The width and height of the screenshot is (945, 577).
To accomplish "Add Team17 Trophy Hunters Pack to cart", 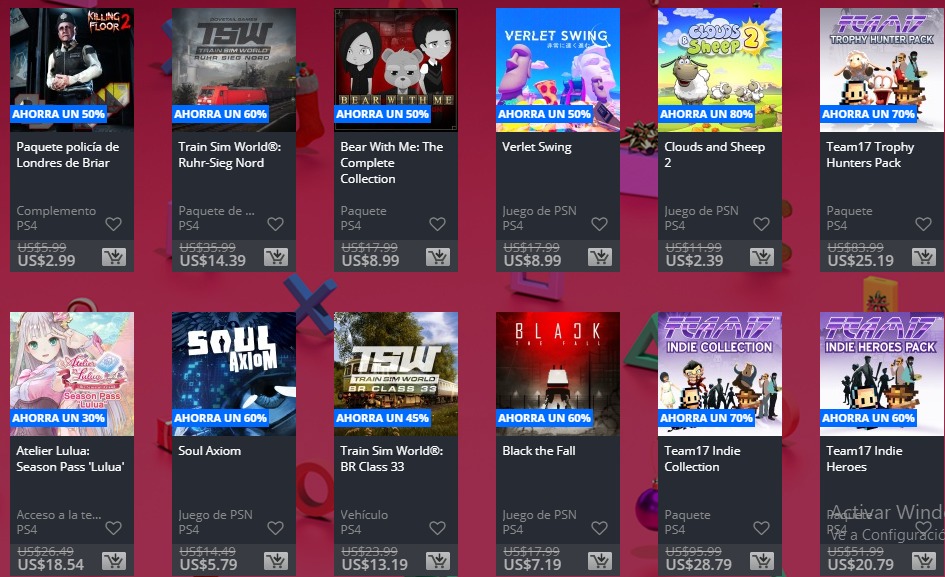I will pyautogui.click(x=924, y=257).
